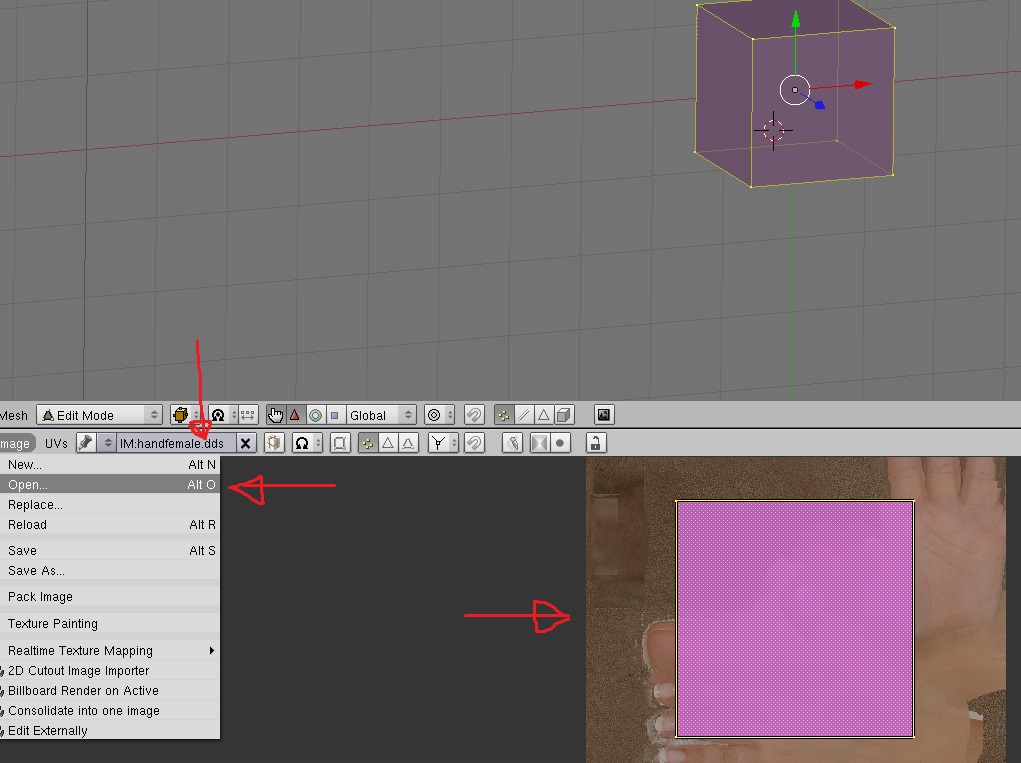Image resolution: width=1021 pixels, height=763 pixels.
Task: Choose Consolidate into one image
Action: pos(110,710)
